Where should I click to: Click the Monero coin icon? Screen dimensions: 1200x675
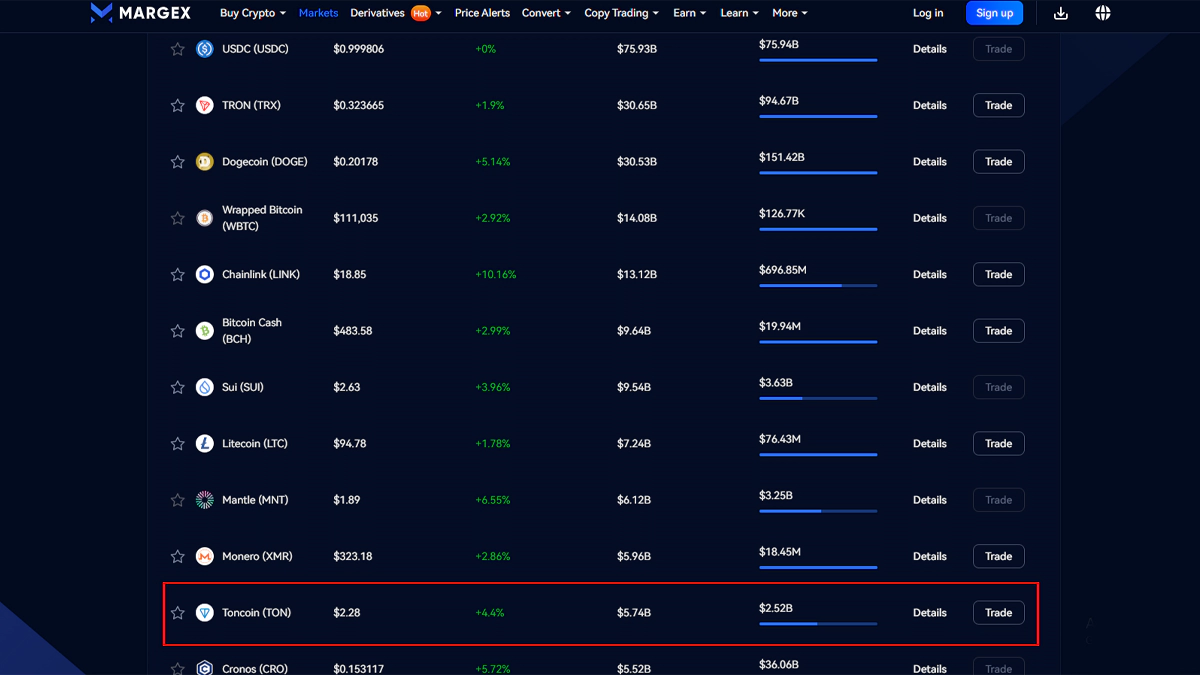(x=205, y=557)
